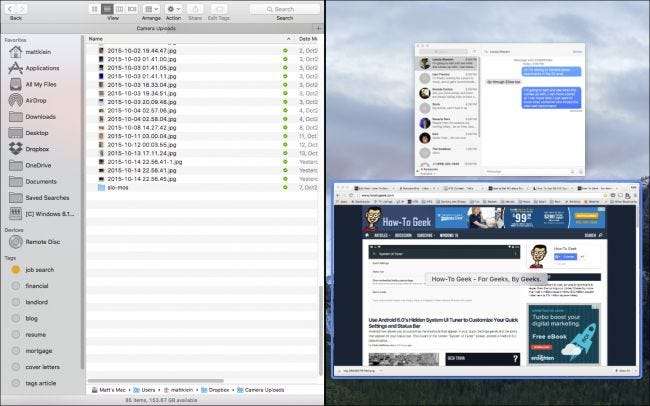Select column view in Finder toolbar
This screenshot has width=650, height=406.
tap(119, 8)
